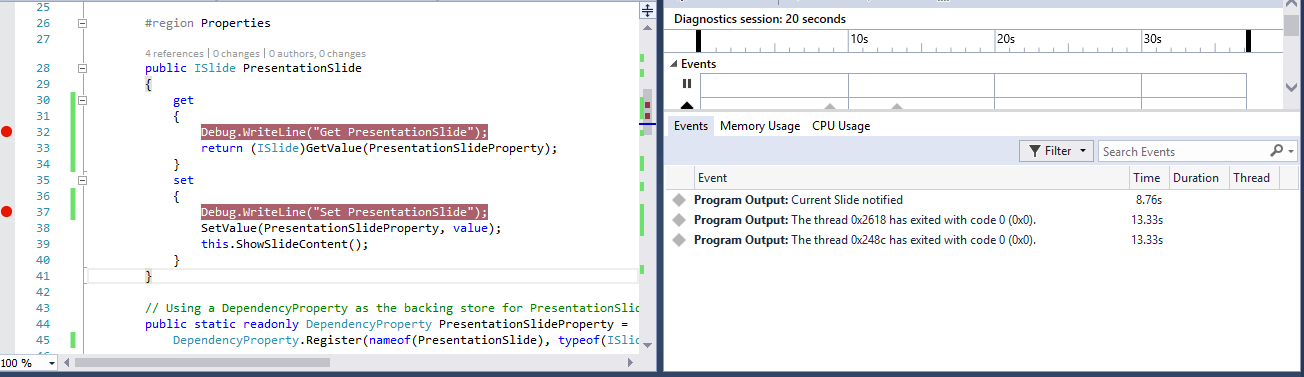Click the pause marker in Events track
The height and width of the screenshot is (377, 1304).
[x=686, y=83]
